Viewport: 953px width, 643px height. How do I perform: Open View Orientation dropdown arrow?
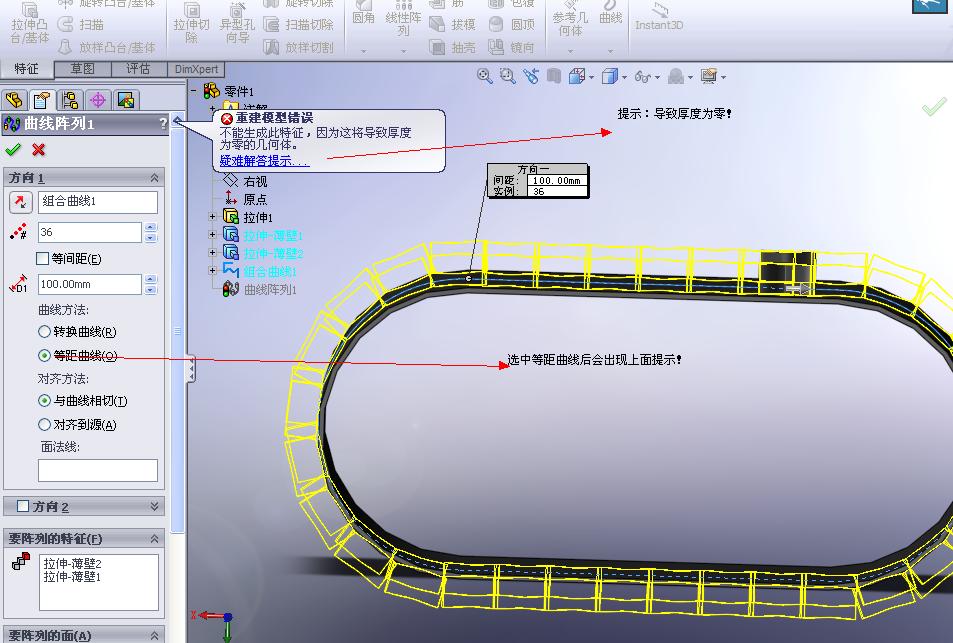(591, 77)
